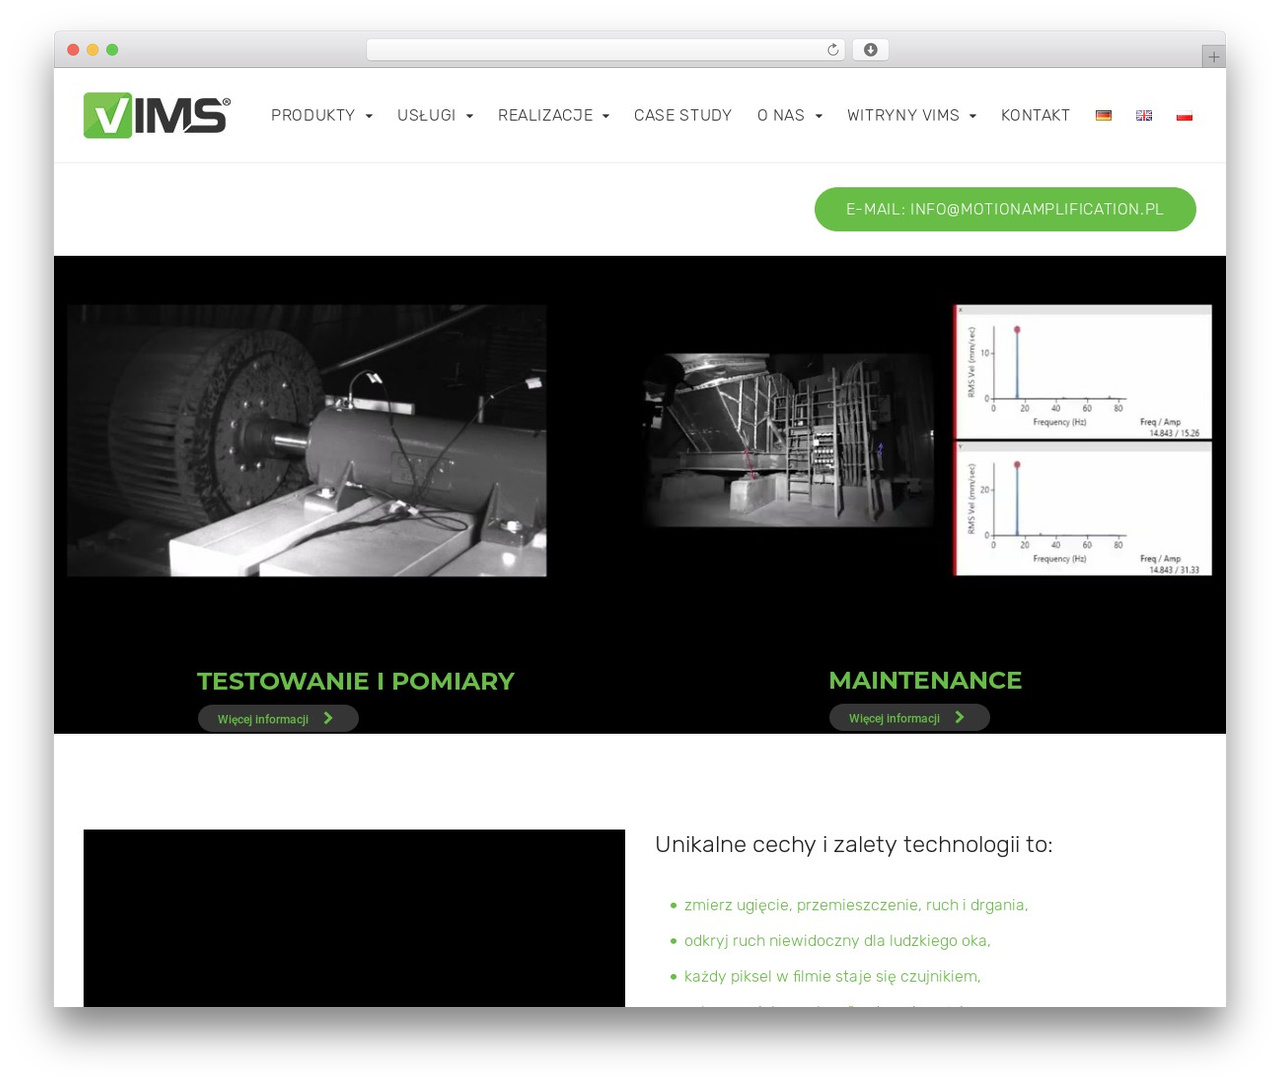
Task: Reload page using browser refresh icon
Action: click(x=833, y=50)
